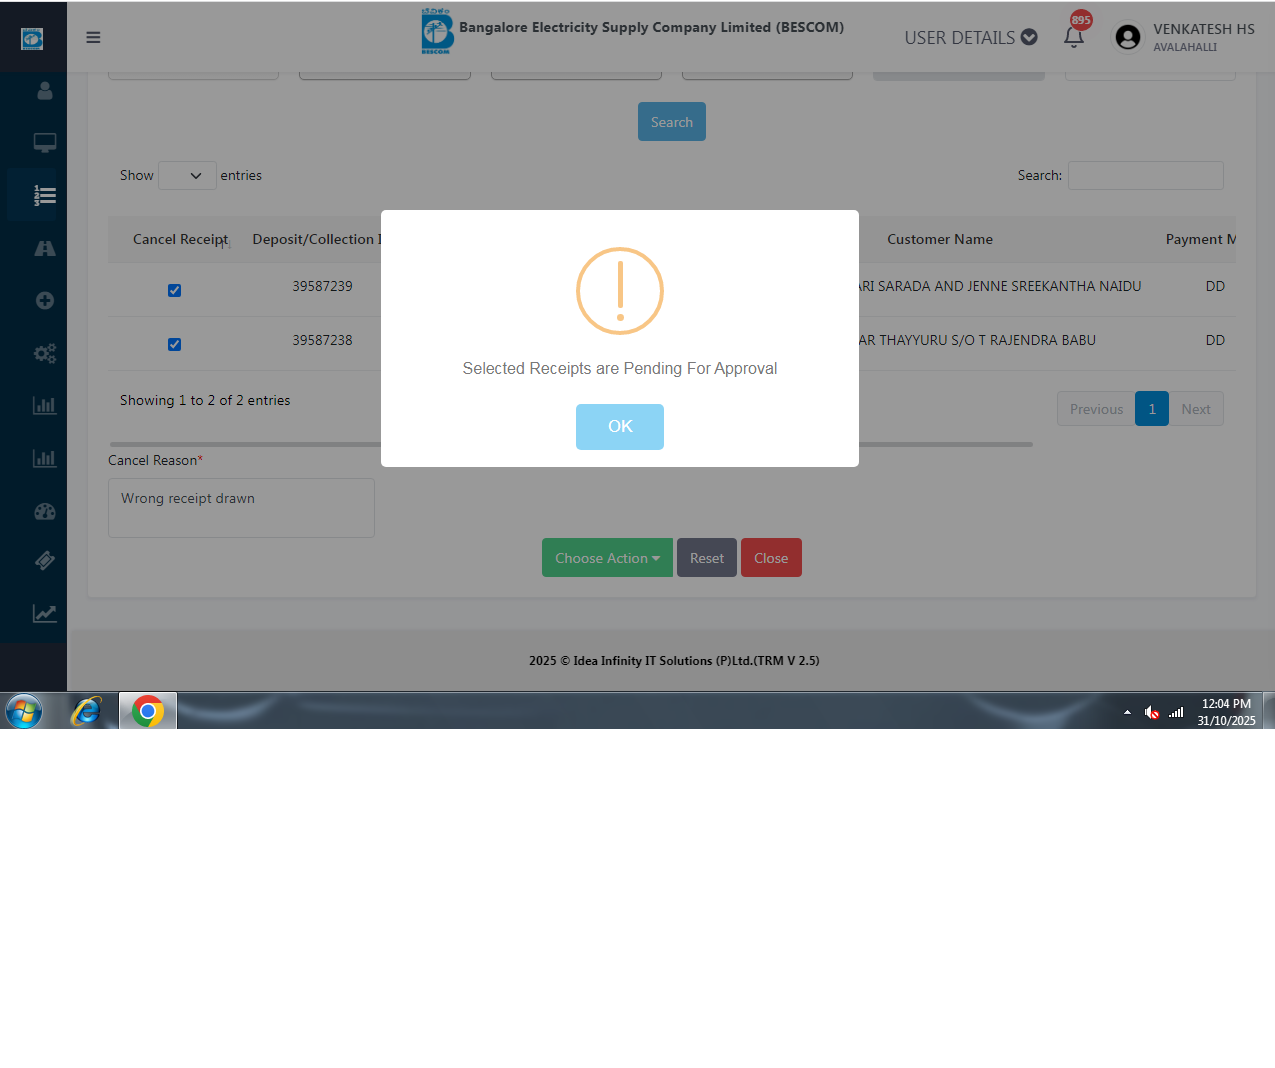Screen dimensions: 1275x1068
Task: Go to Previous page
Action: pos(1096,409)
